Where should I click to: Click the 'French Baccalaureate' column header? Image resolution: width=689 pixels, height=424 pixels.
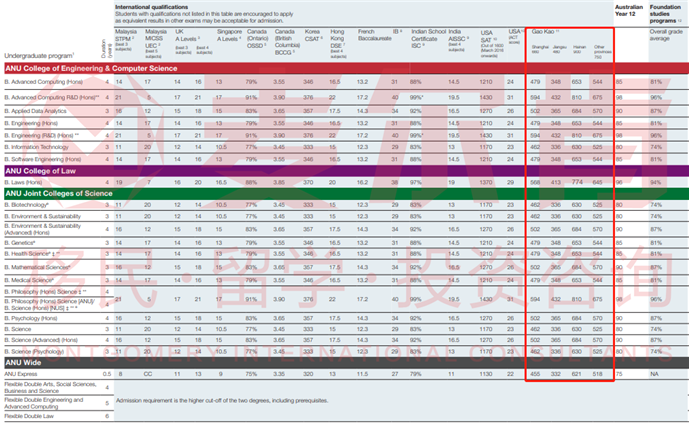coord(374,35)
